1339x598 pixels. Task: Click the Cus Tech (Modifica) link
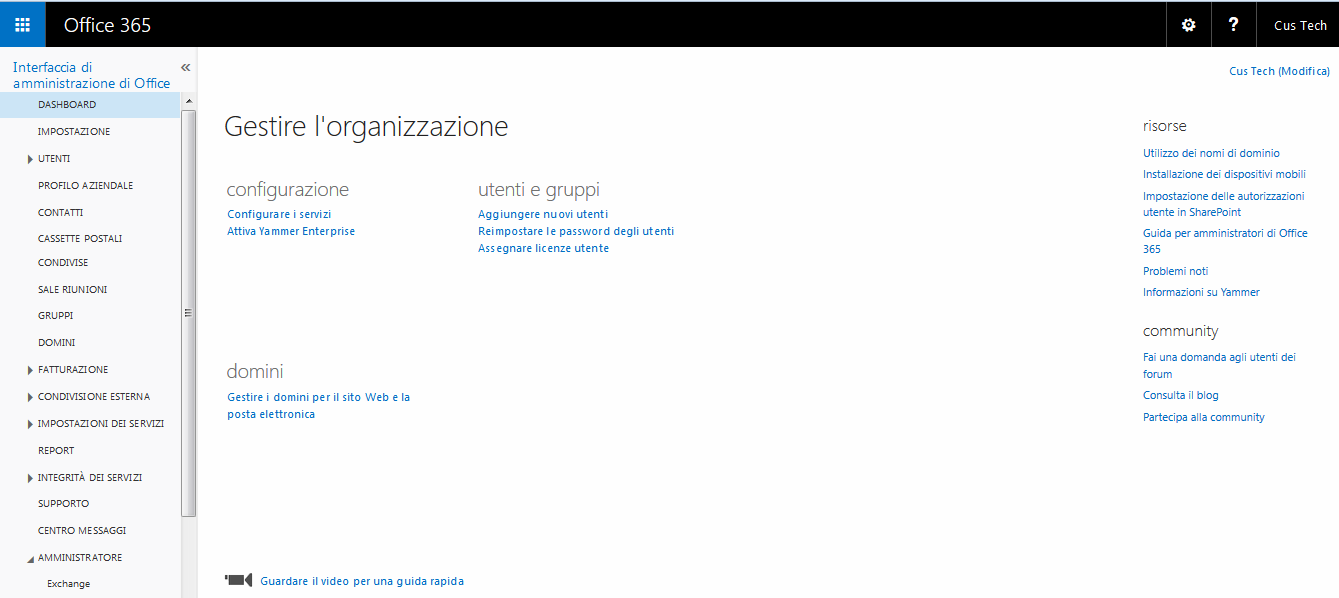tap(1279, 71)
